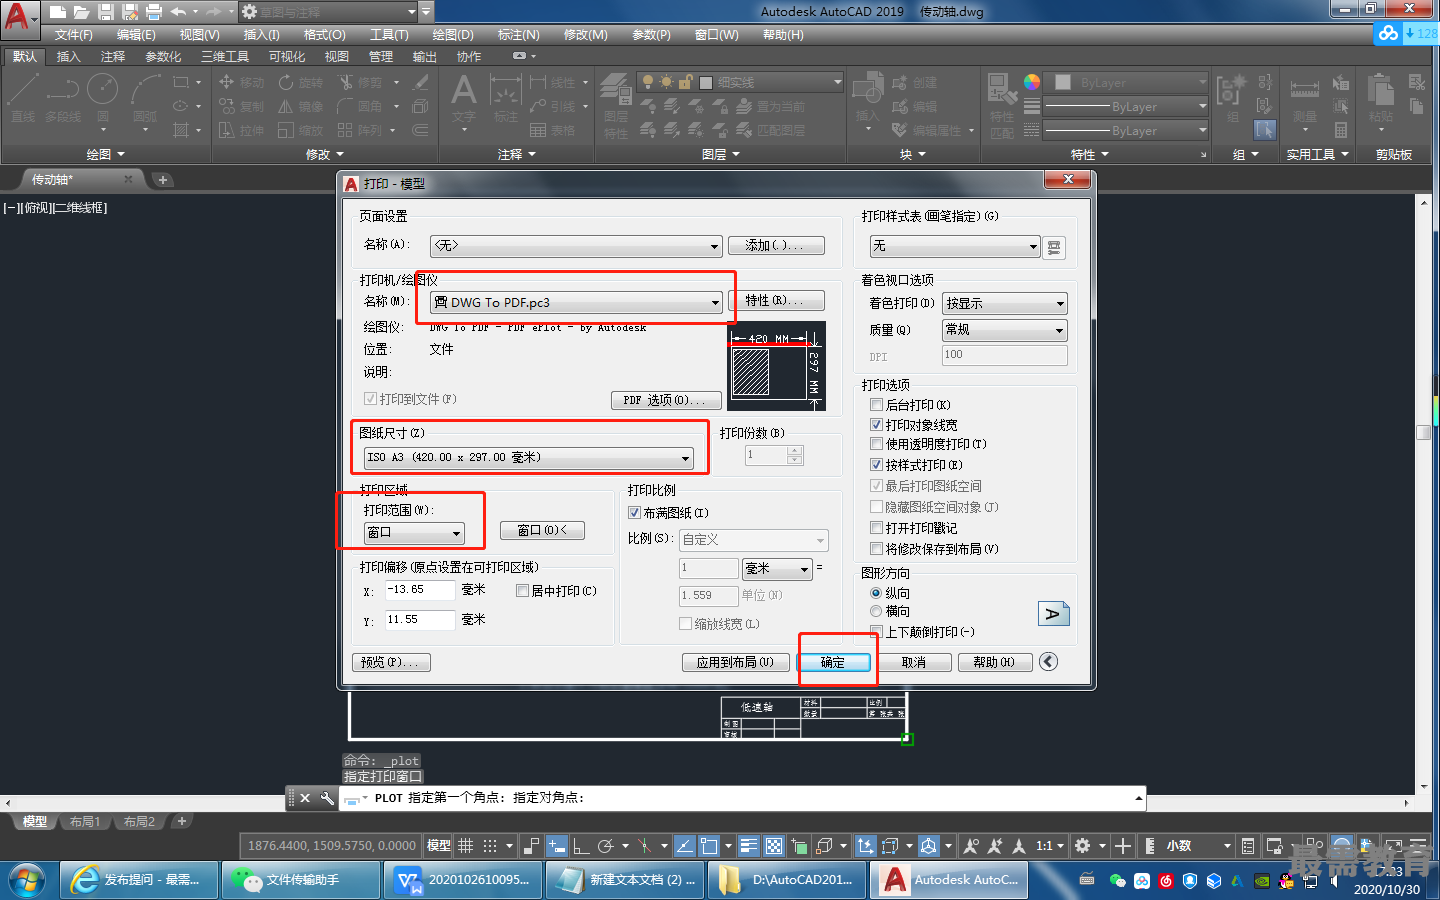Viewport: 1440px width, 900px height.
Task: Close the command line with X icon
Action: (306, 798)
